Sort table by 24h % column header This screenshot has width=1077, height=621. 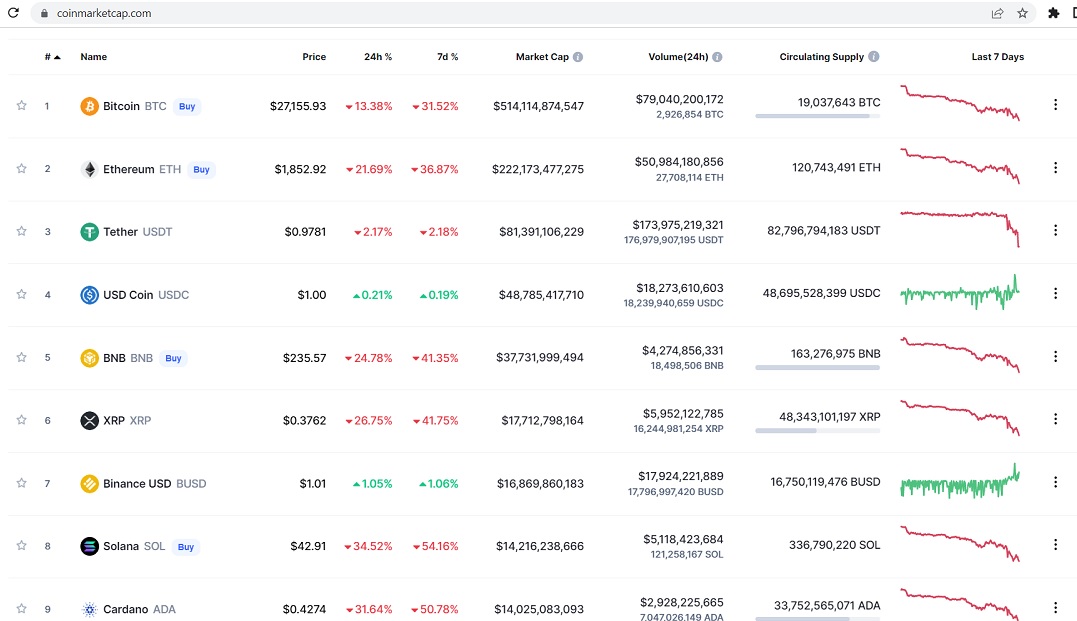pos(378,57)
